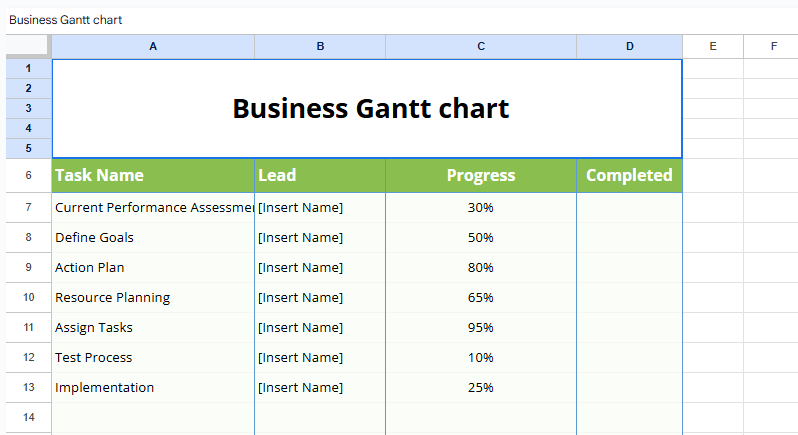Select column E header
Image resolution: width=798 pixels, height=435 pixels.
[712, 46]
